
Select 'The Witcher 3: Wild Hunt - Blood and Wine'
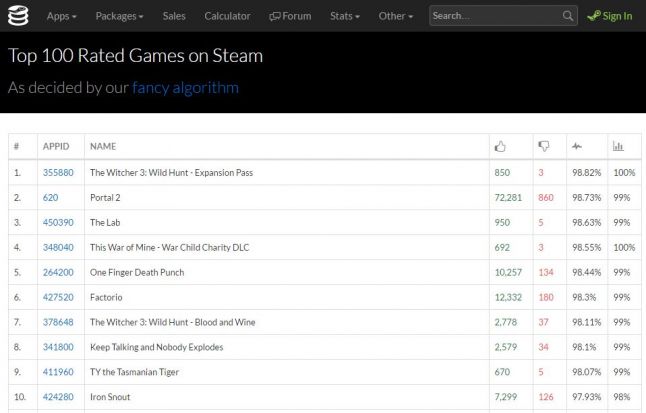tap(173, 322)
